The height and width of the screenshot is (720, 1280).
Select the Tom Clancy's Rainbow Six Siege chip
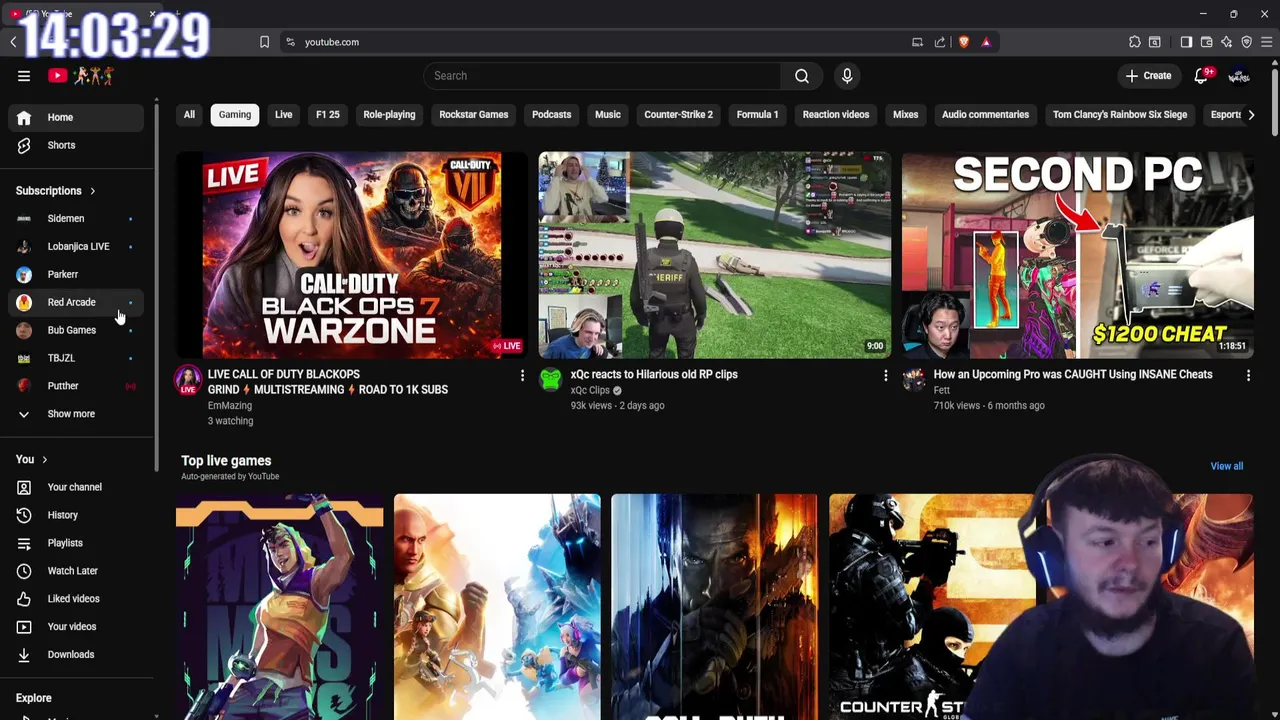[1120, 115]
